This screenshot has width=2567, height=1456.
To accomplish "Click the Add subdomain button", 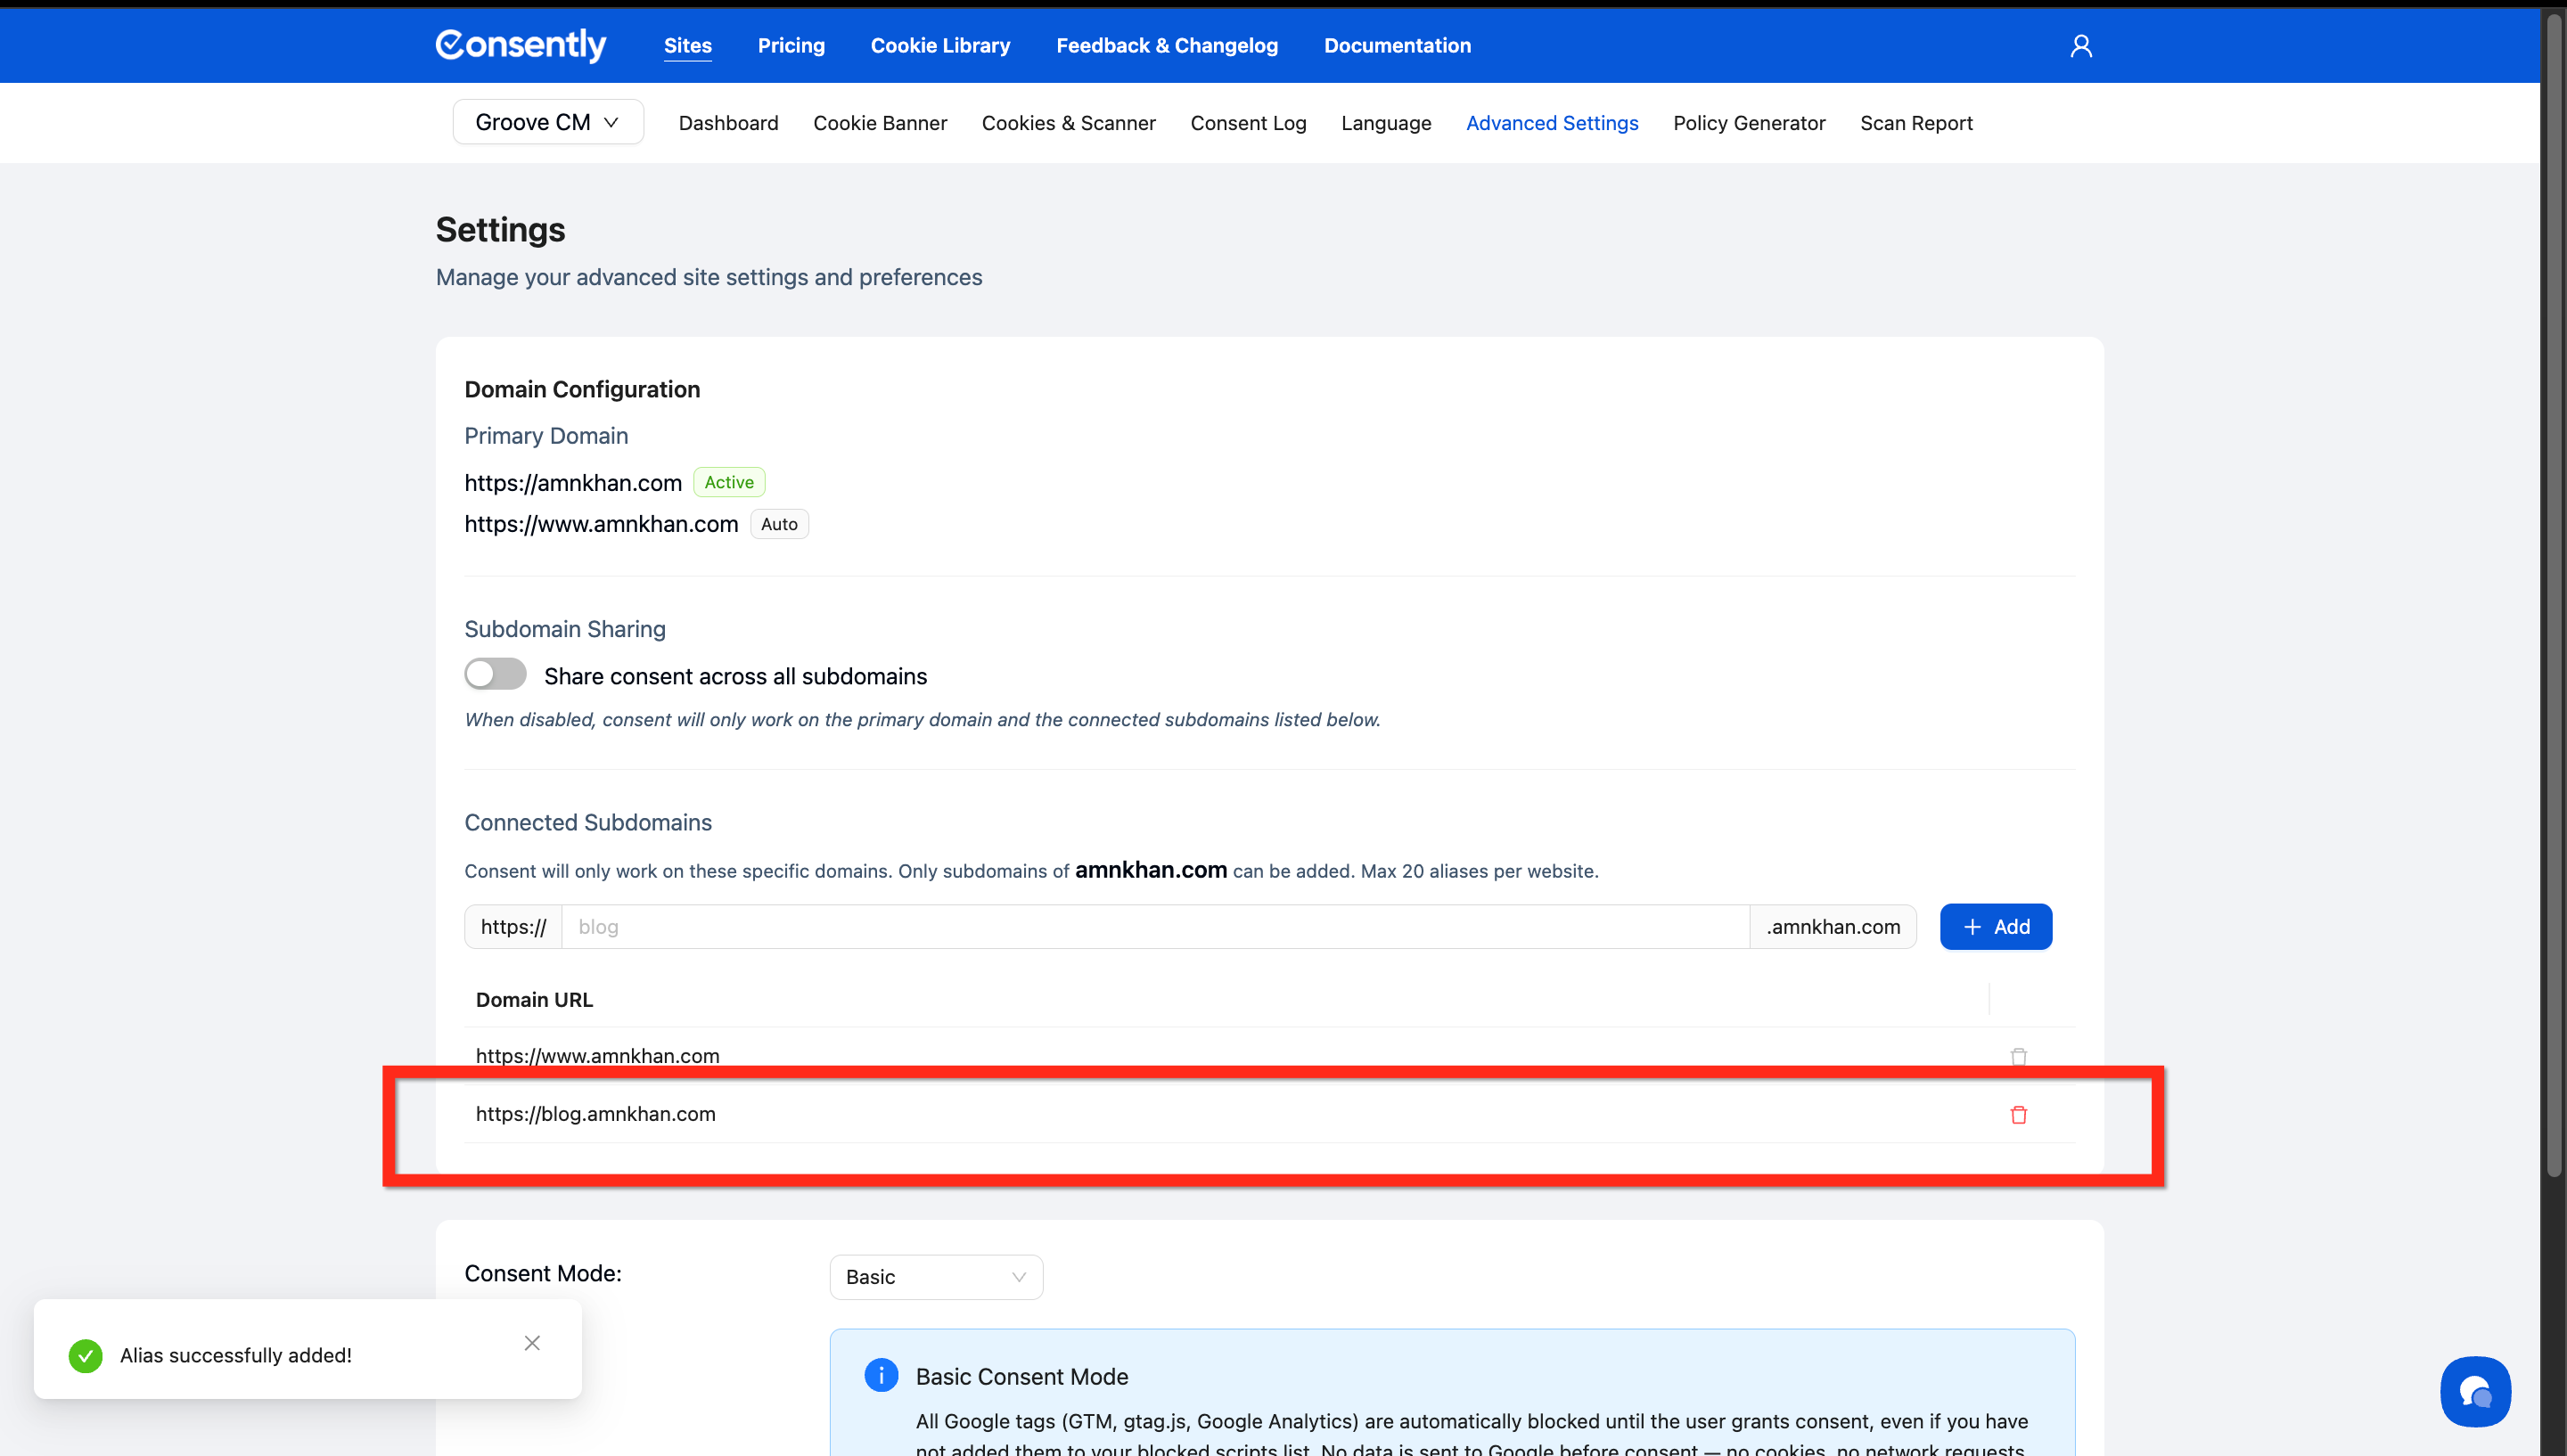I will 1995,927.
